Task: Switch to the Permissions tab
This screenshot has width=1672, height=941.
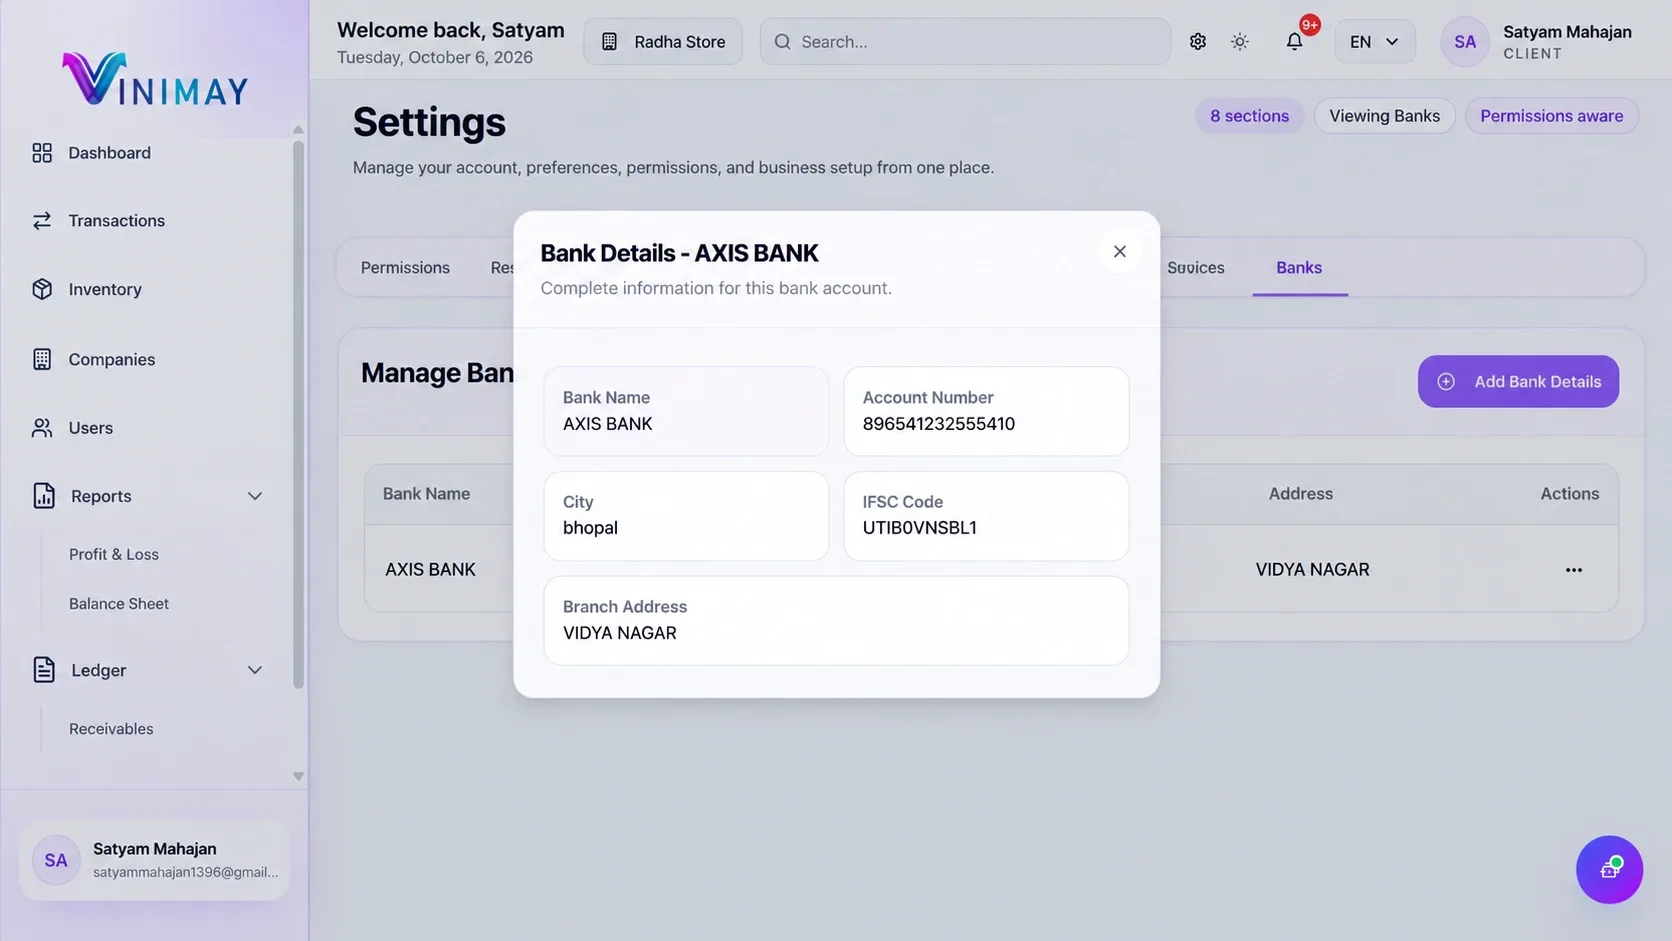Action: point(405,268)
